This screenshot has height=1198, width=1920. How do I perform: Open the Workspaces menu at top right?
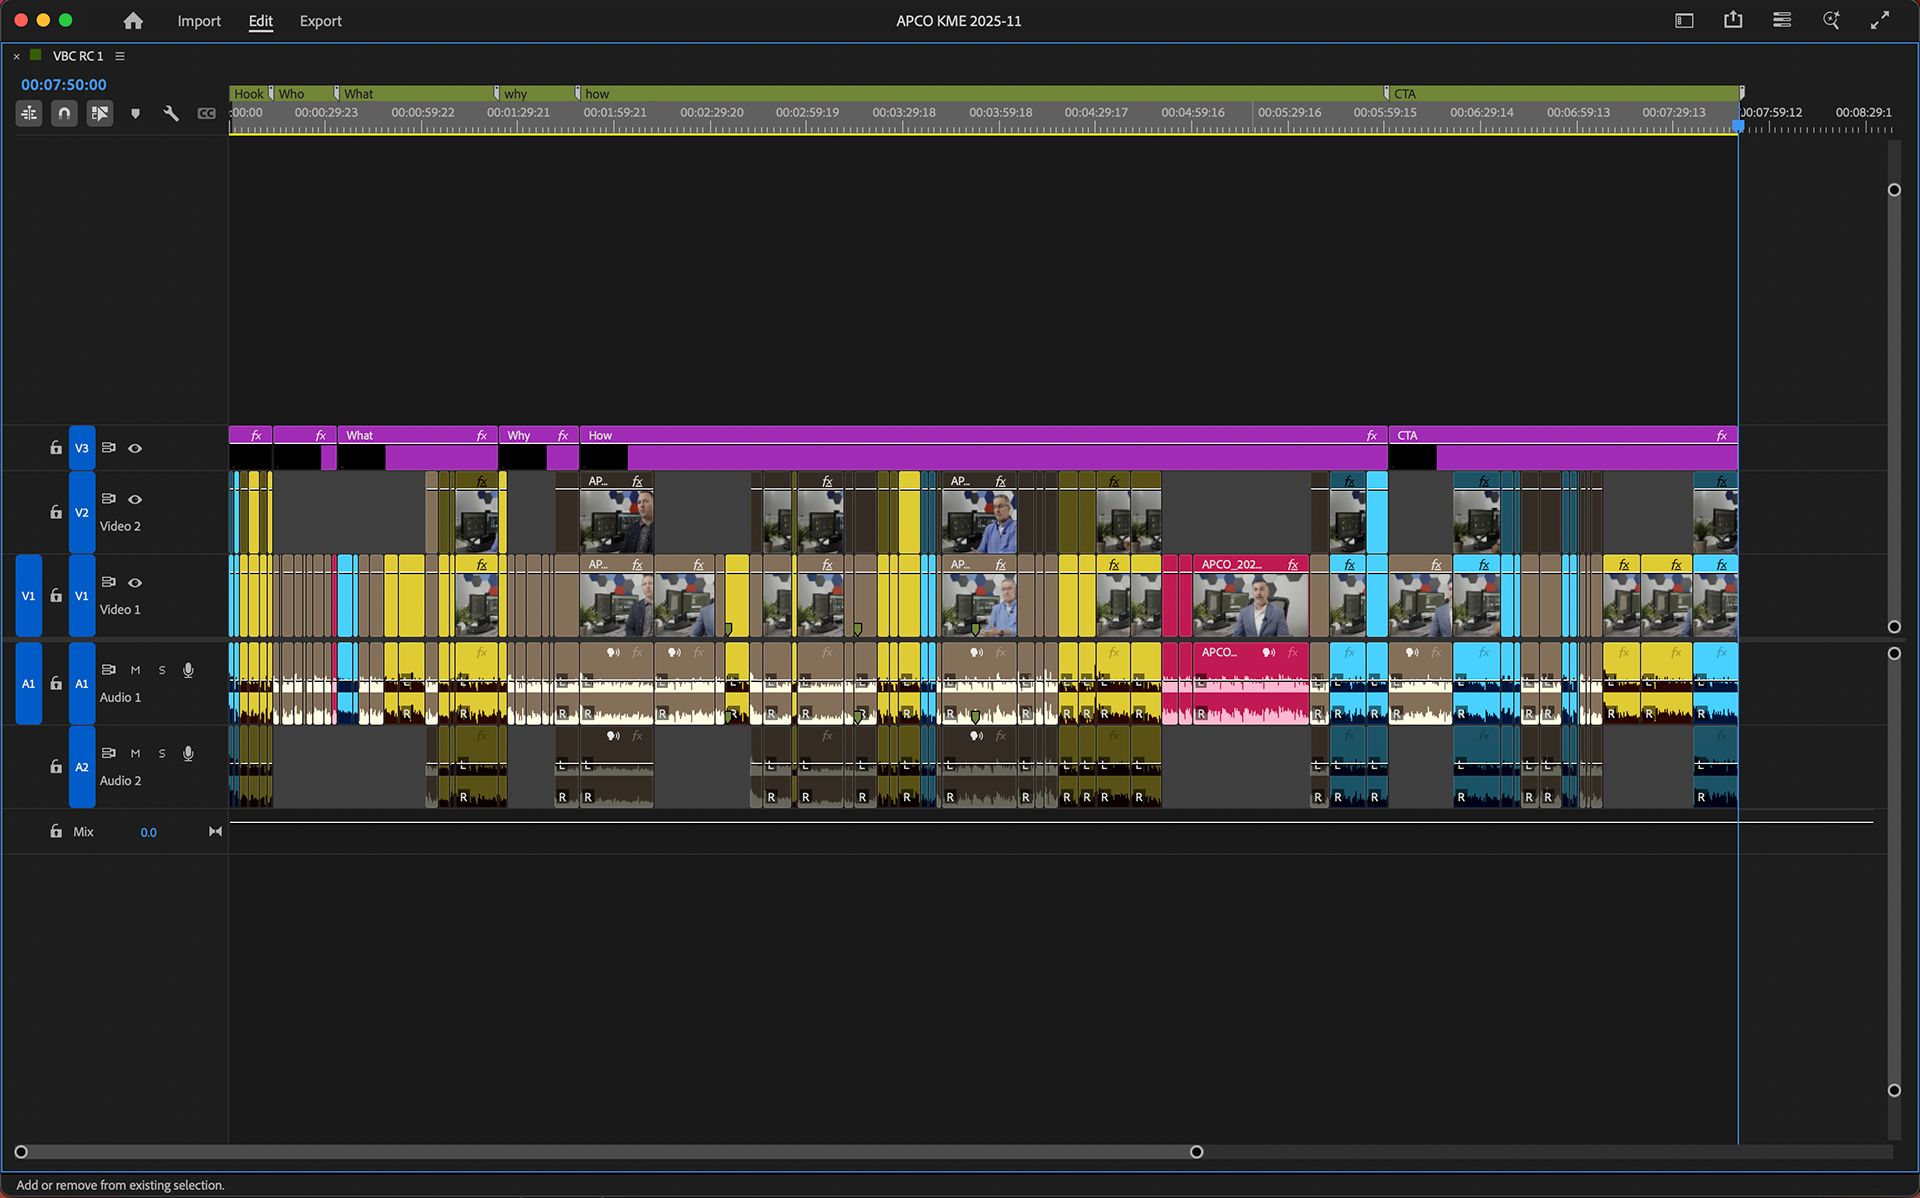(1781, 20)
